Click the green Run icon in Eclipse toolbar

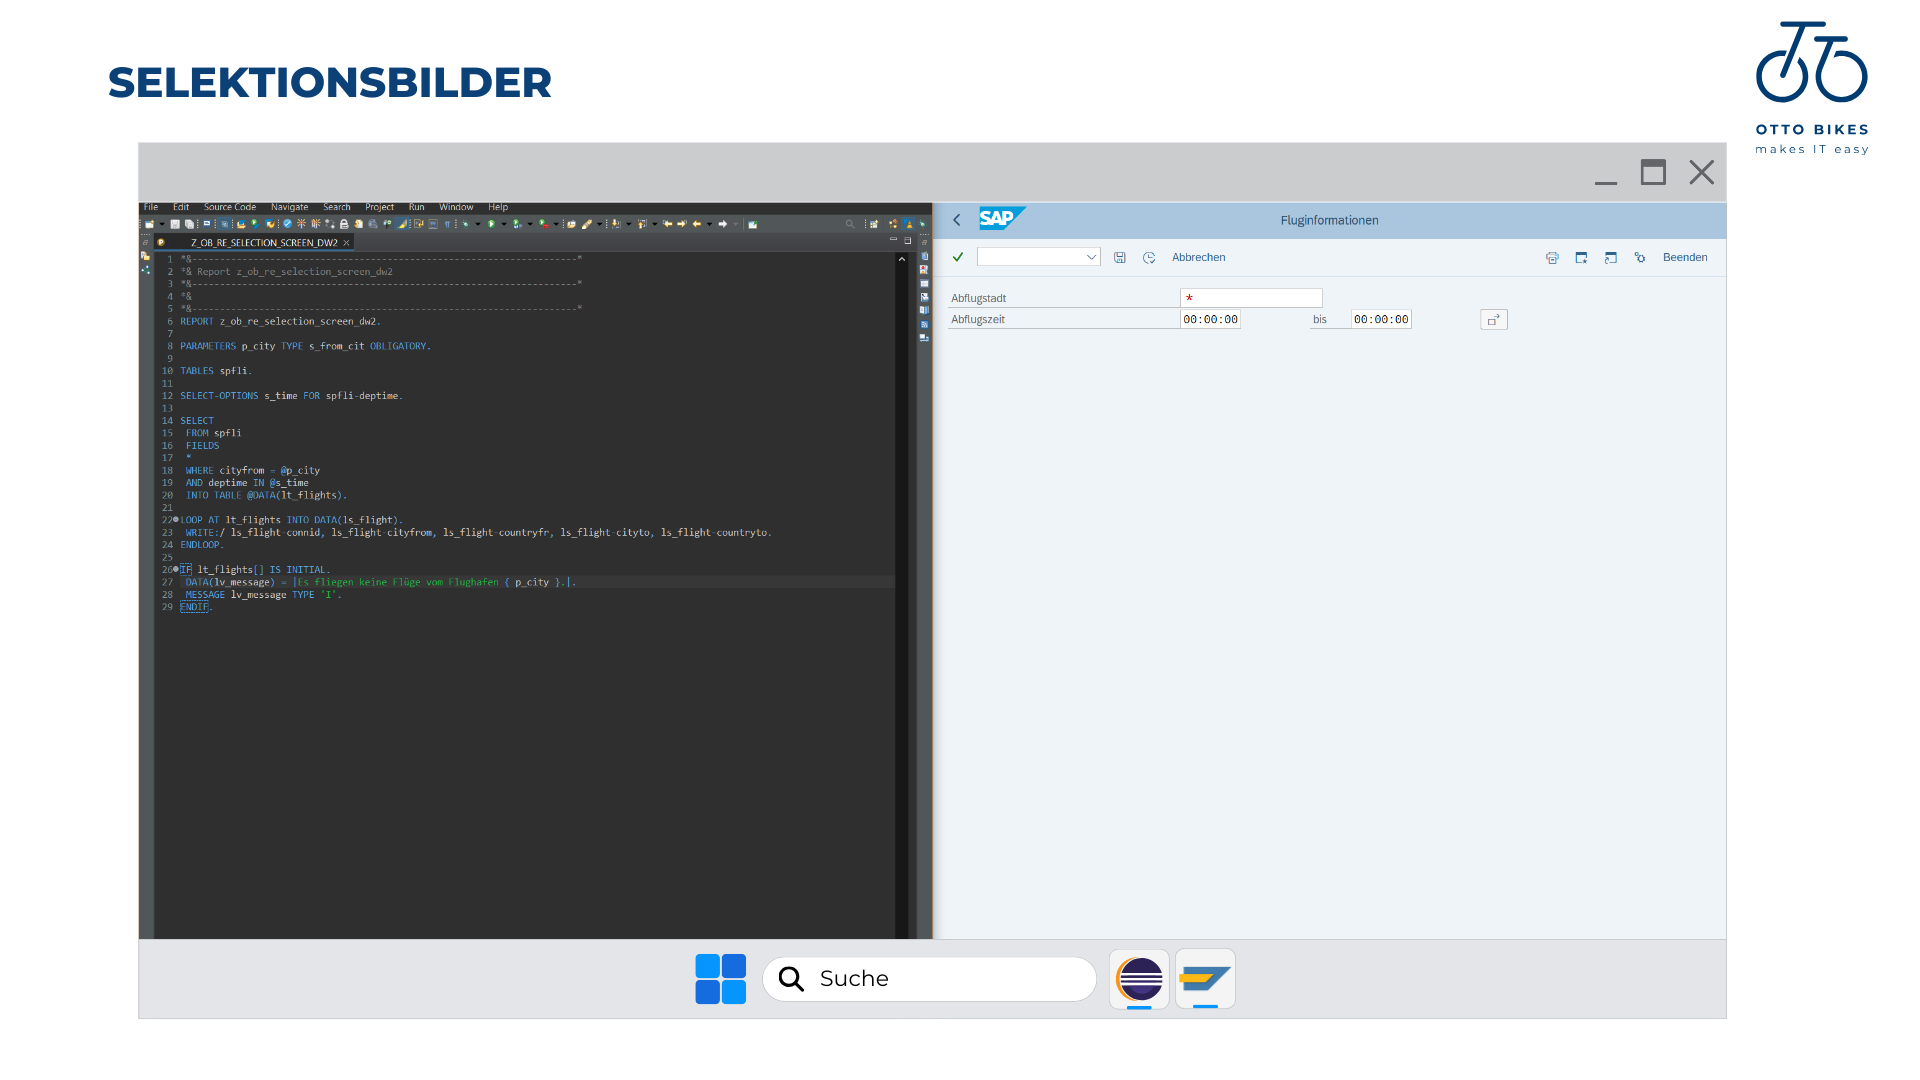click(491, 224)
